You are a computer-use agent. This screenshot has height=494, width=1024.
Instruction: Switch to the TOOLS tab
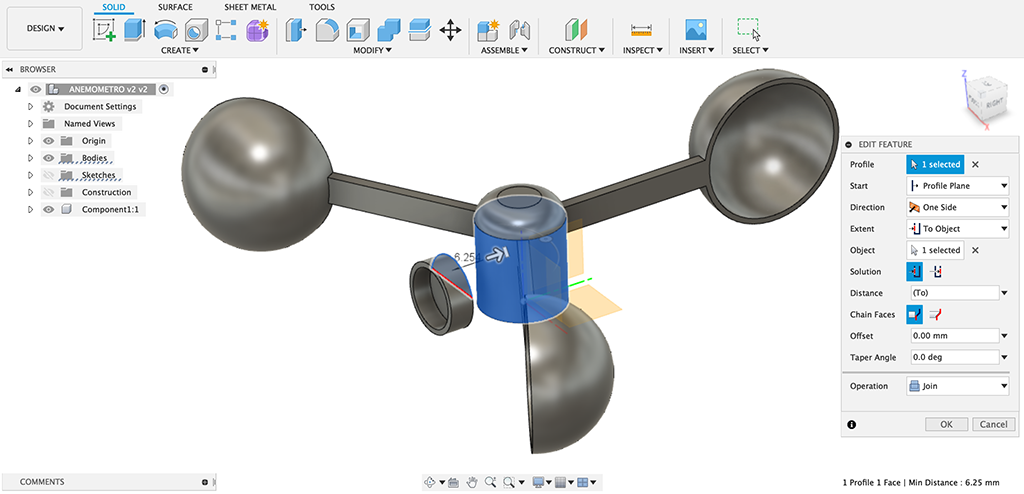pos(321,7)
